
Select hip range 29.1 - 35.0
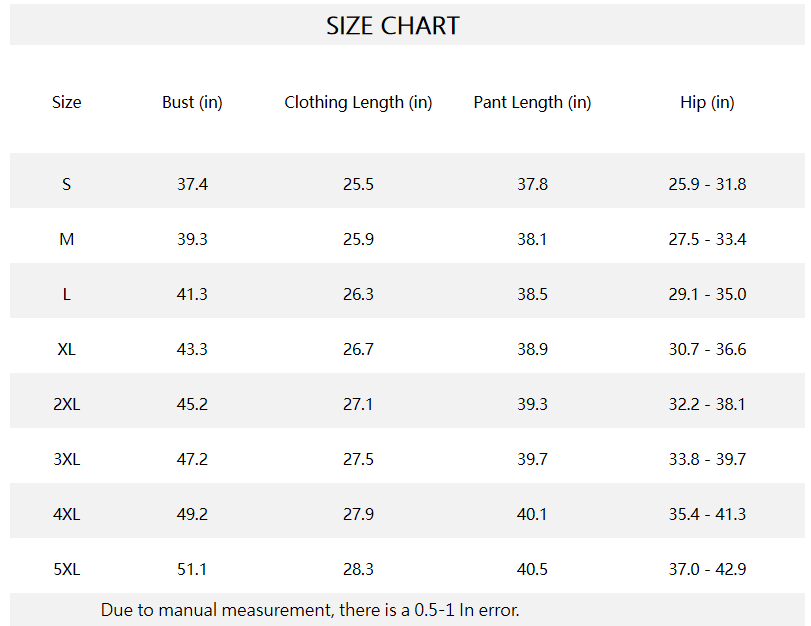[707, 294]
